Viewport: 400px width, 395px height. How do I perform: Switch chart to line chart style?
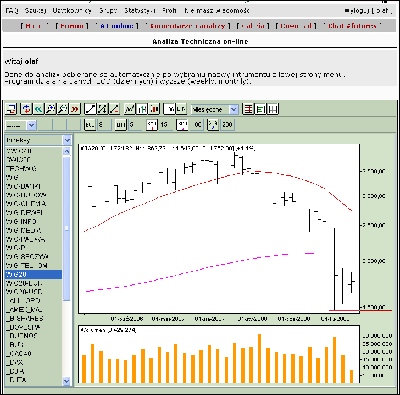pyautogui.click(x=130, y=109)
